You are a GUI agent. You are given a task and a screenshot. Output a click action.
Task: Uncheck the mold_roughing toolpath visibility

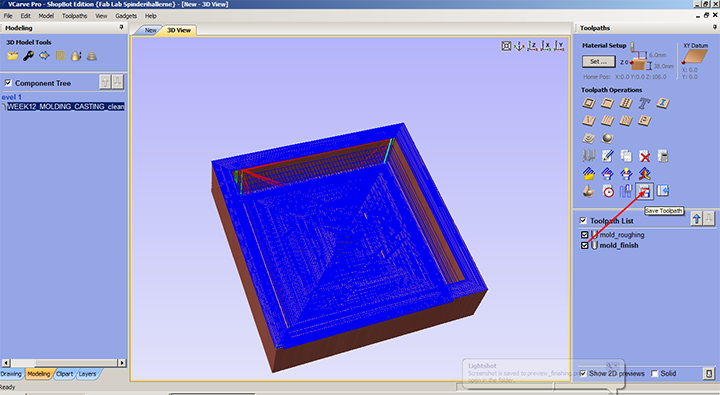(x=585, y=235)
